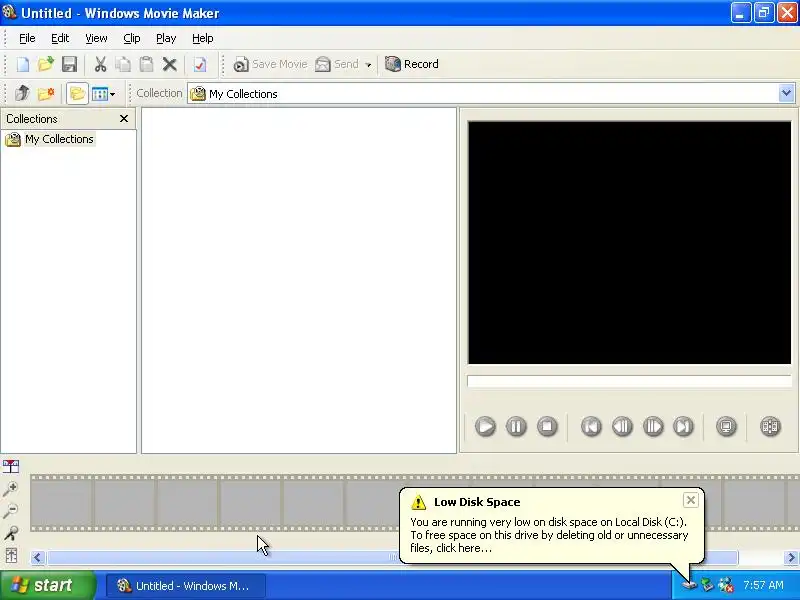The width and height of the screenshot is (800, 600).
Task: Toggle the Collections pane folder button
Action: (77, 93)
